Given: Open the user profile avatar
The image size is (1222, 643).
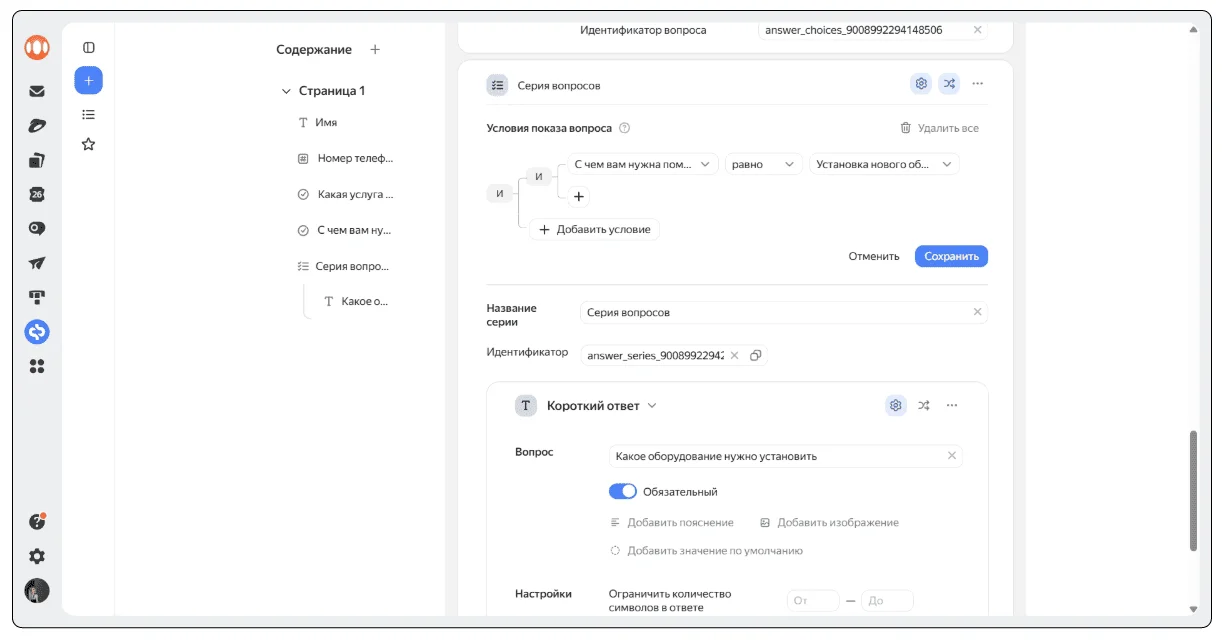Looking at the screenshot, I should pyautogui.click(x=37, y=590).
